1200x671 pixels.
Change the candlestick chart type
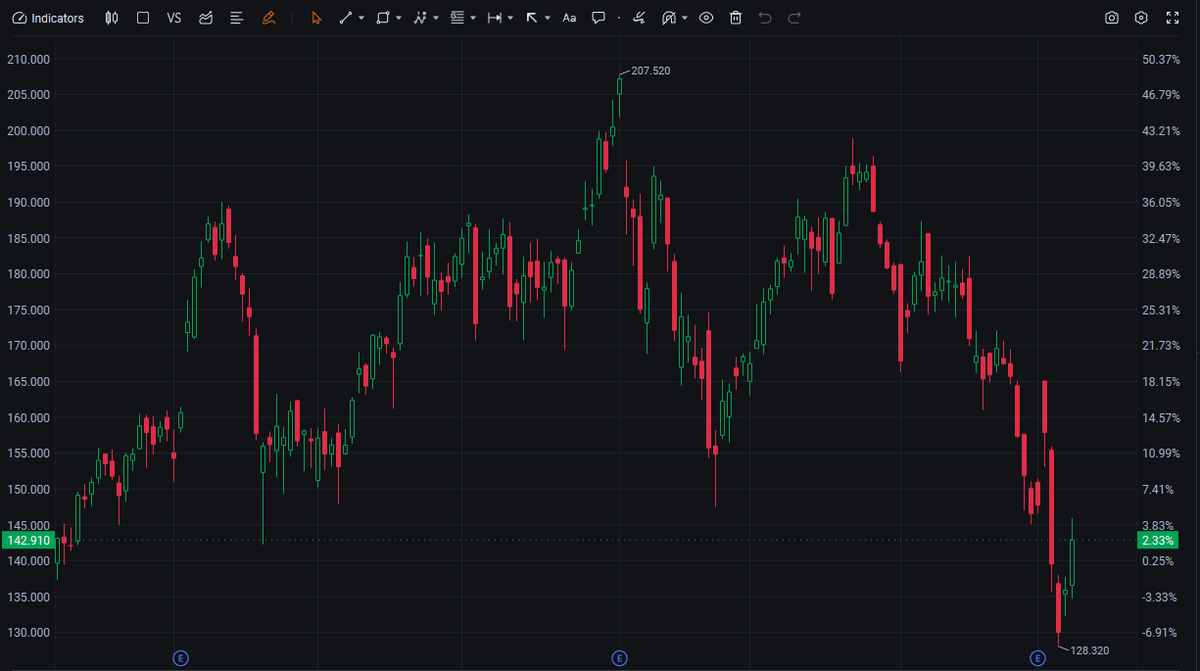click(x=112, y=18)
